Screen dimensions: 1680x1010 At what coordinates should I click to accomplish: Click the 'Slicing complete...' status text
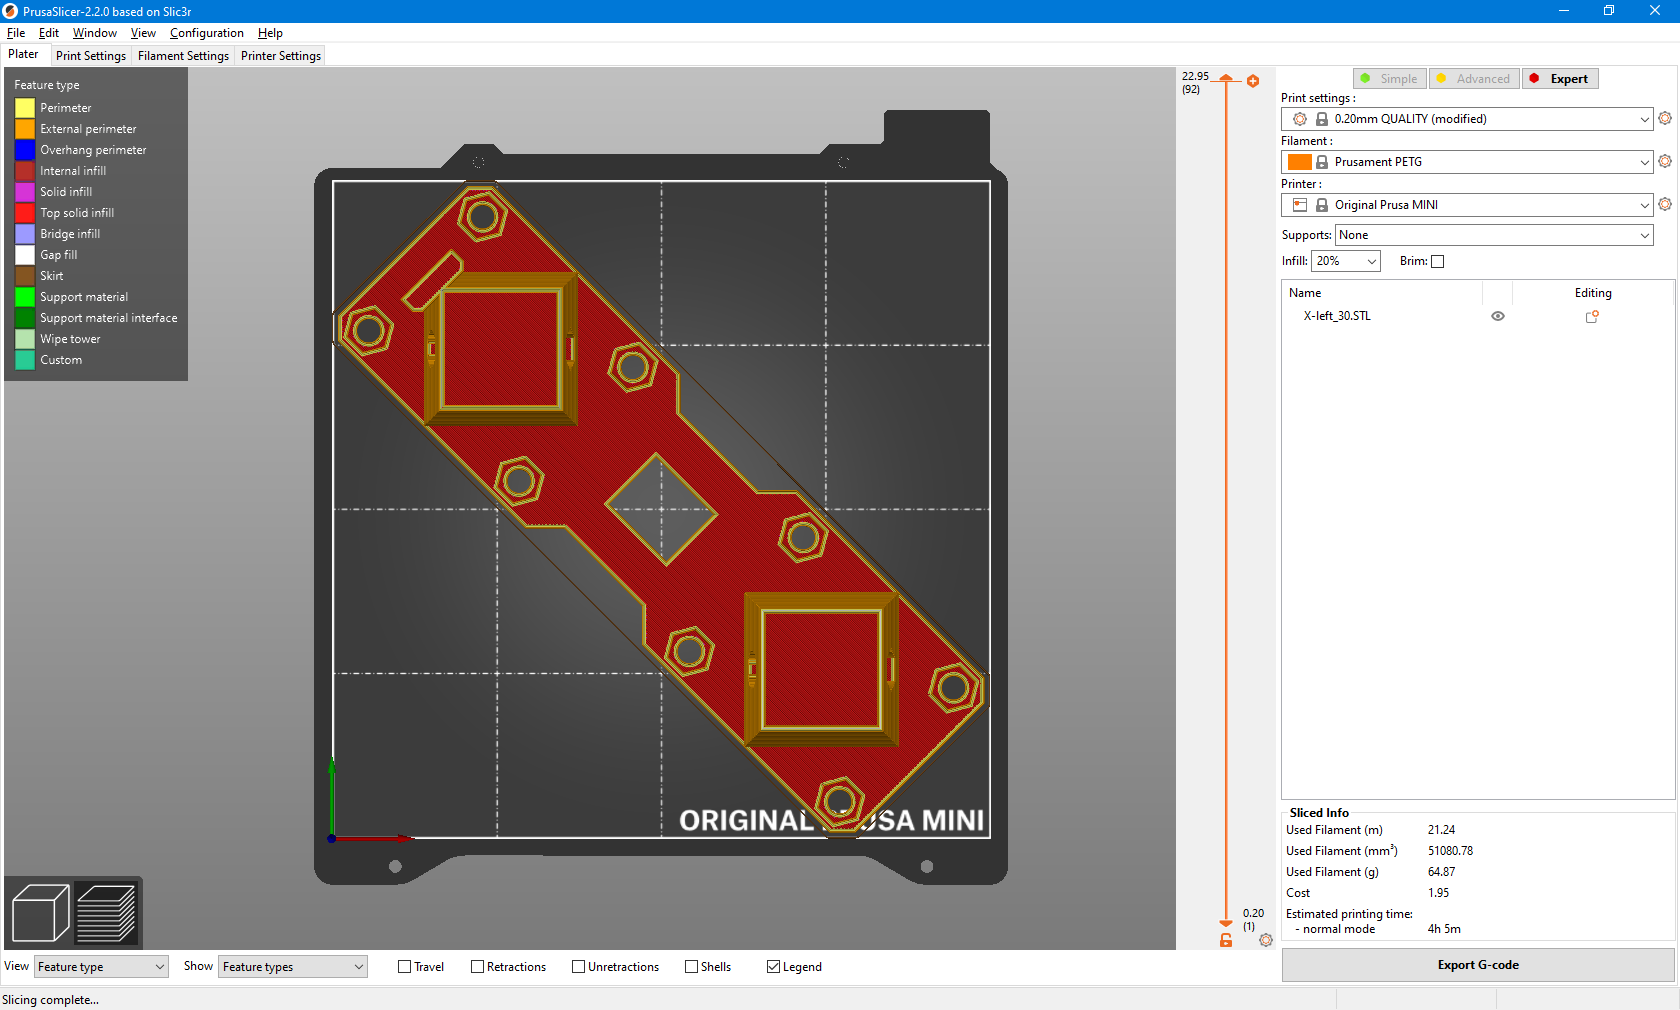coord(50,1000)
